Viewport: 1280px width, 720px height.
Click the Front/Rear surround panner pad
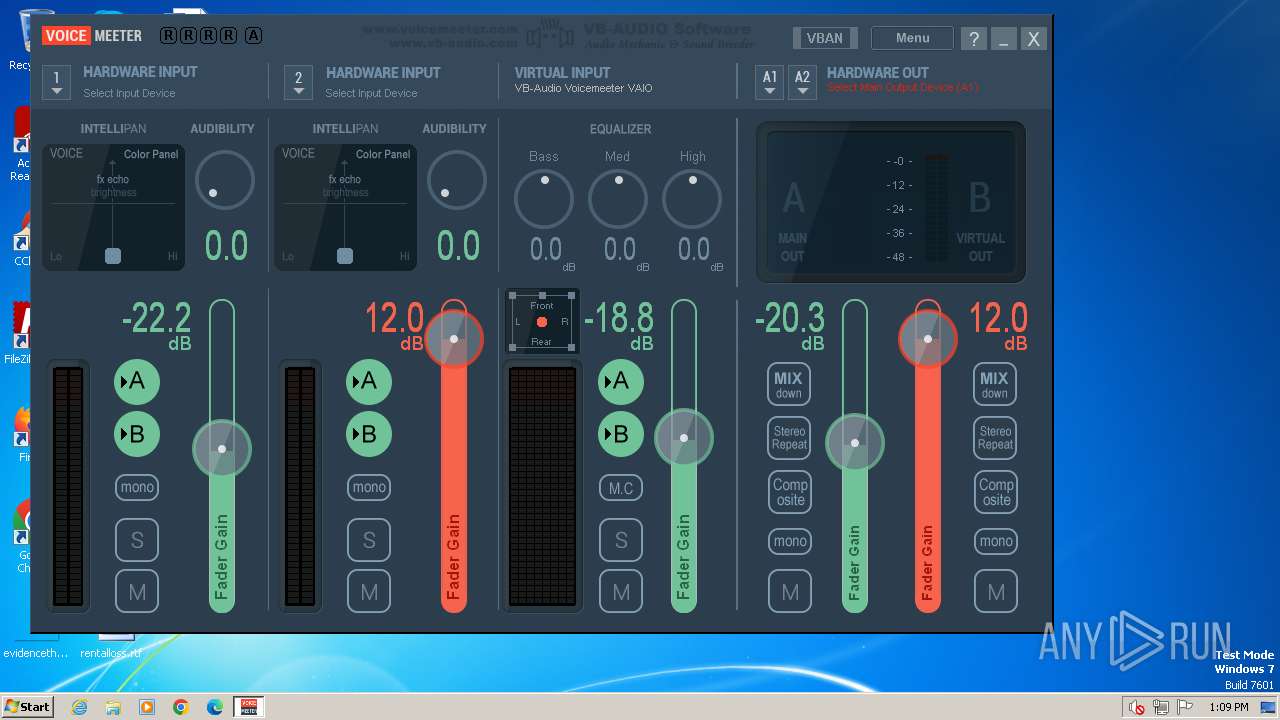[541, 322]
